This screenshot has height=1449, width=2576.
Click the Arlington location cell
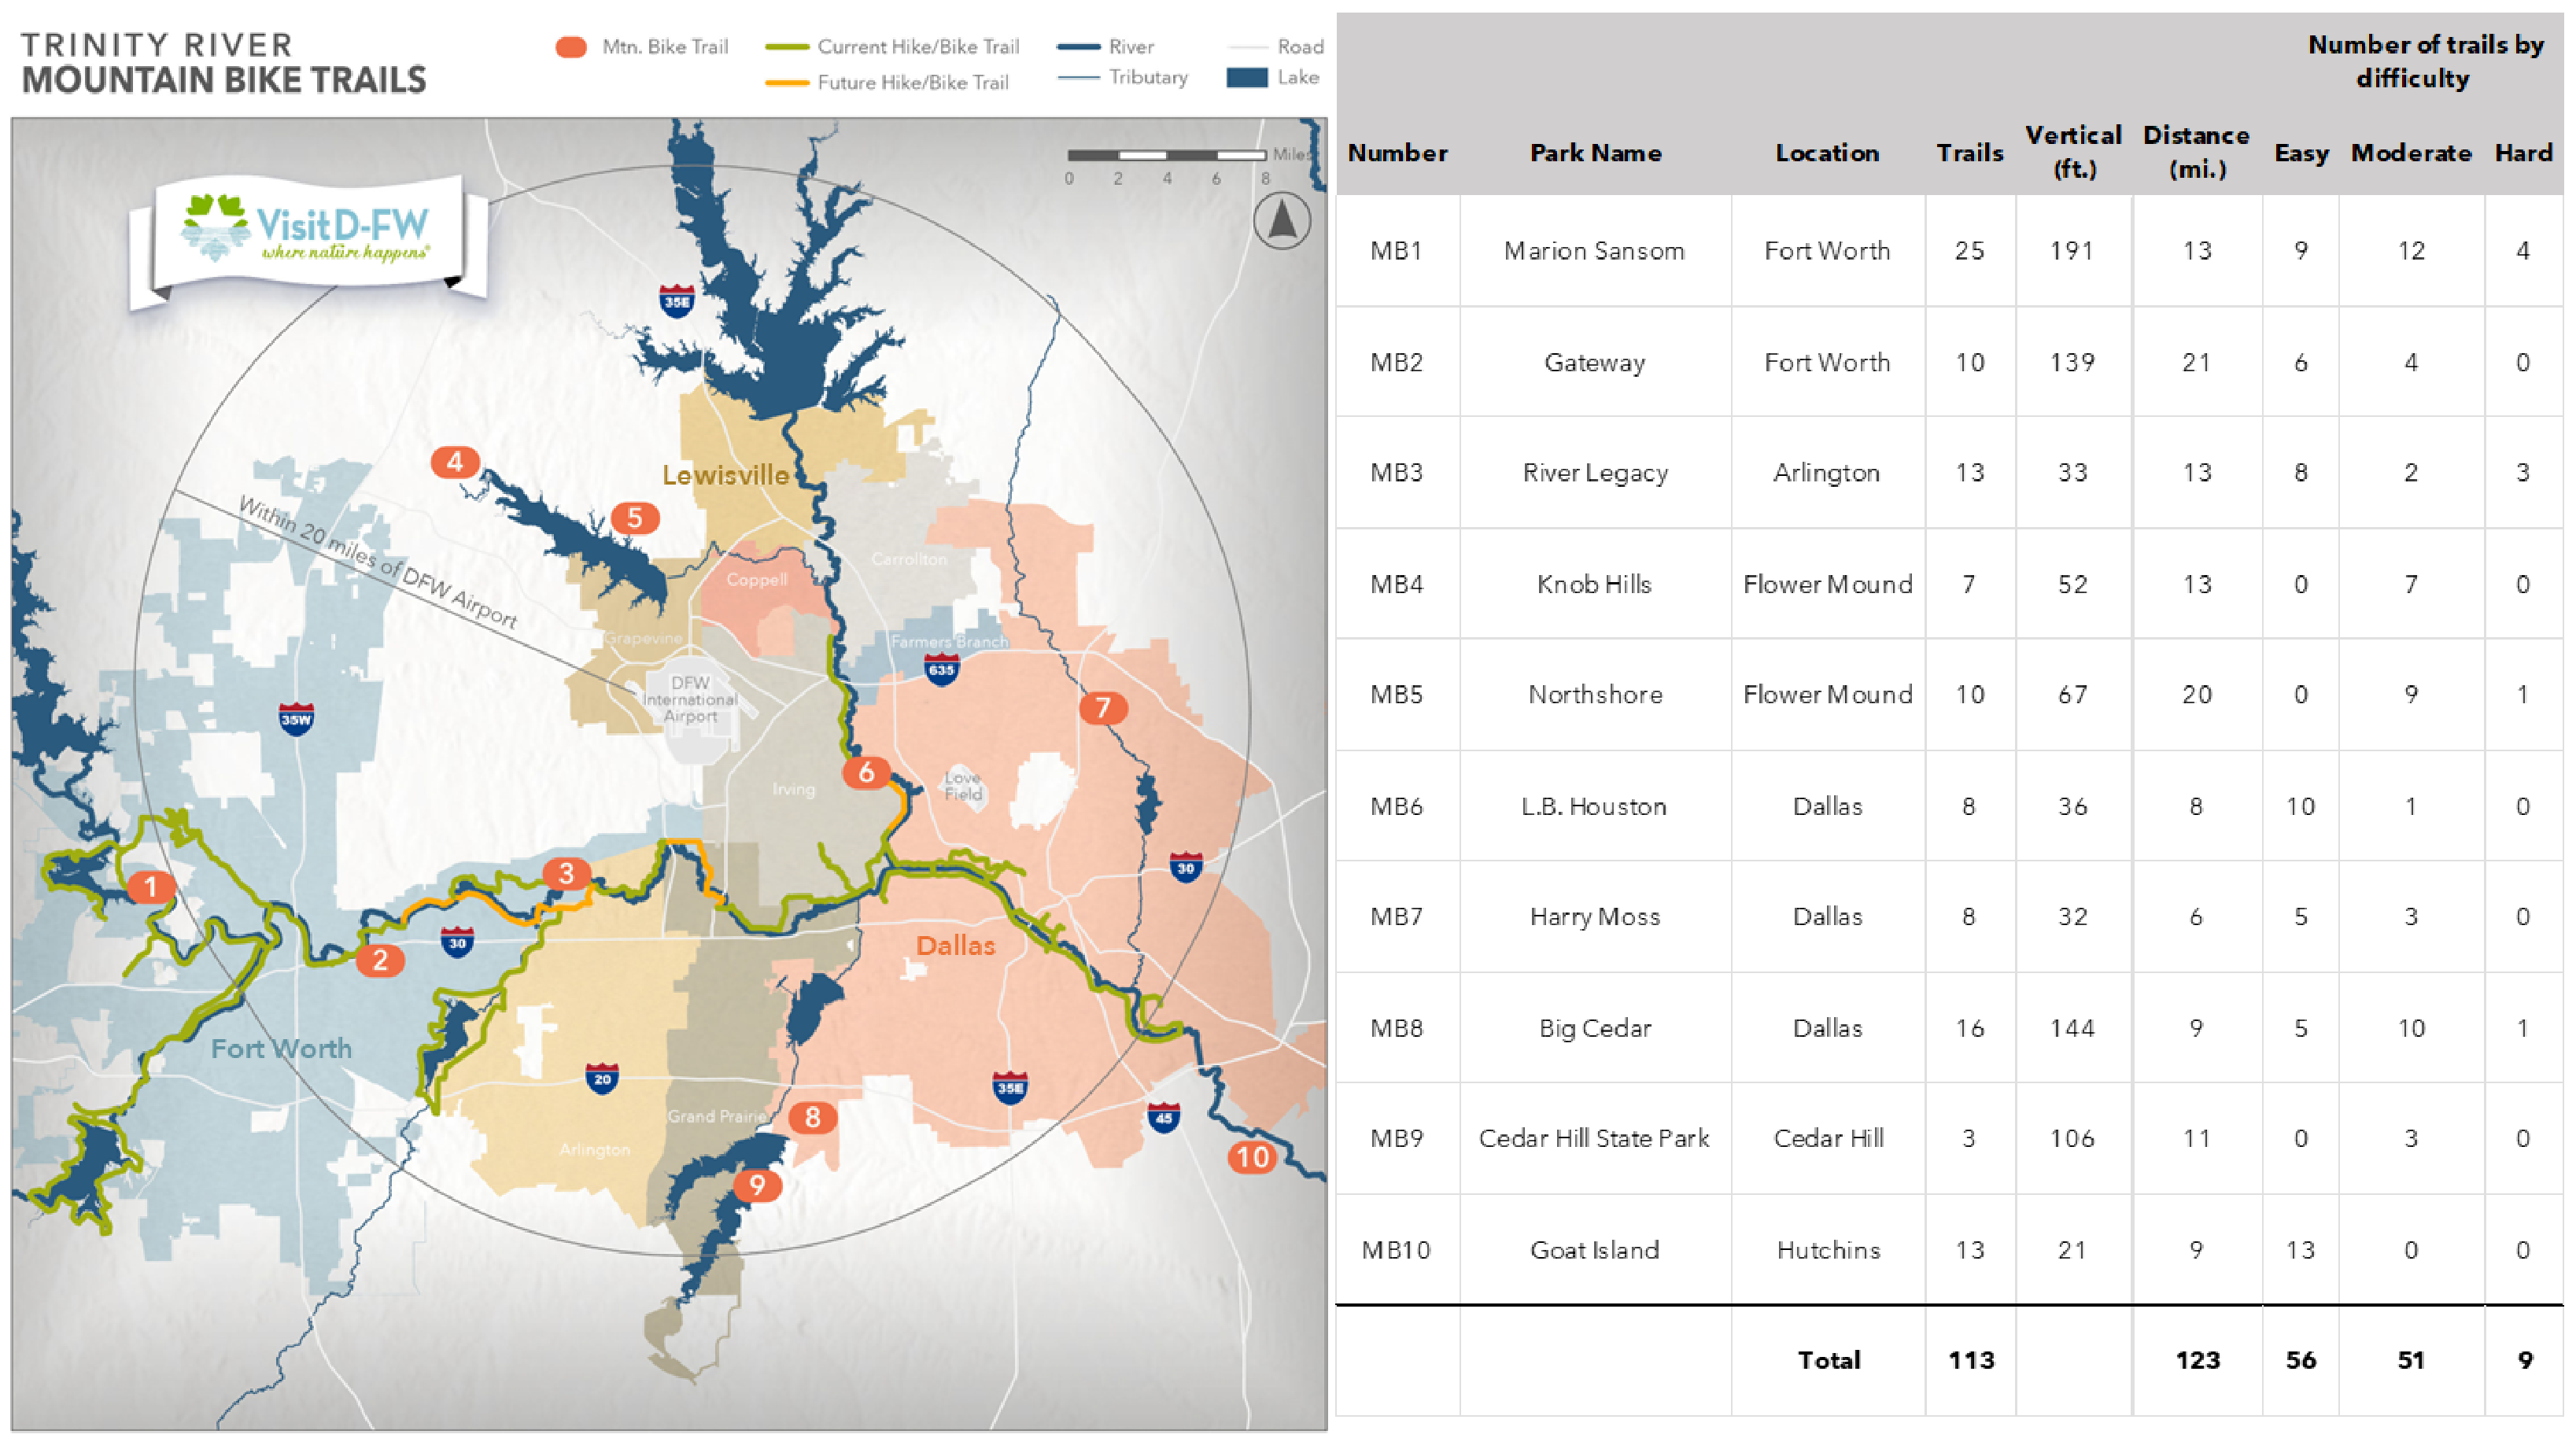(1827, 473)
